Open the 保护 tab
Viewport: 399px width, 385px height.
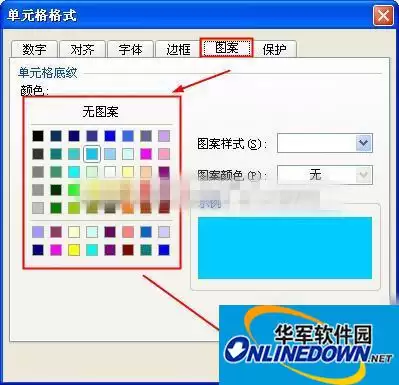pyautogui.click(x=275, y=49)
